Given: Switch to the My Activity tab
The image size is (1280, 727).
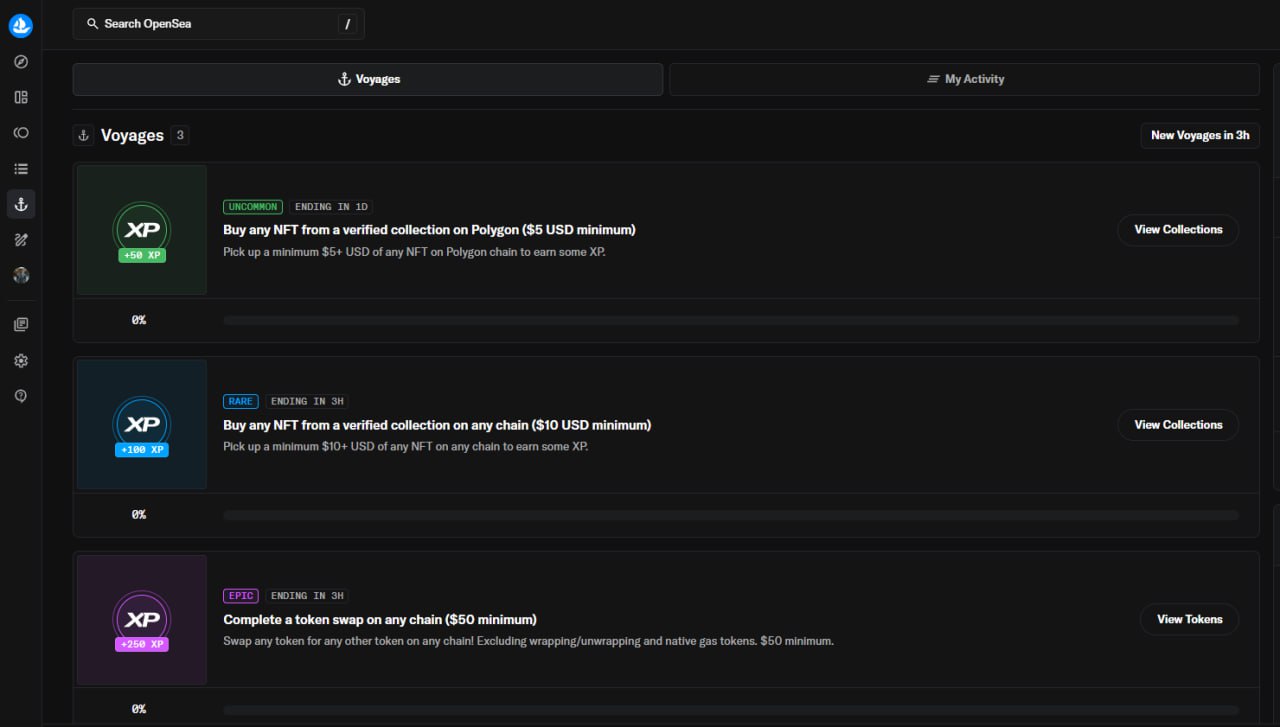Looking at the screenshot, I should pos(964,80).
